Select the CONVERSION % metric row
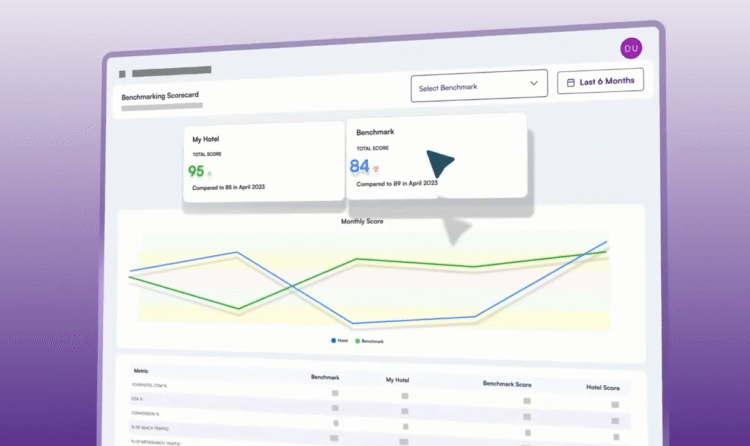The height and width of the screenshot is (446, 750). click(379, 422)
